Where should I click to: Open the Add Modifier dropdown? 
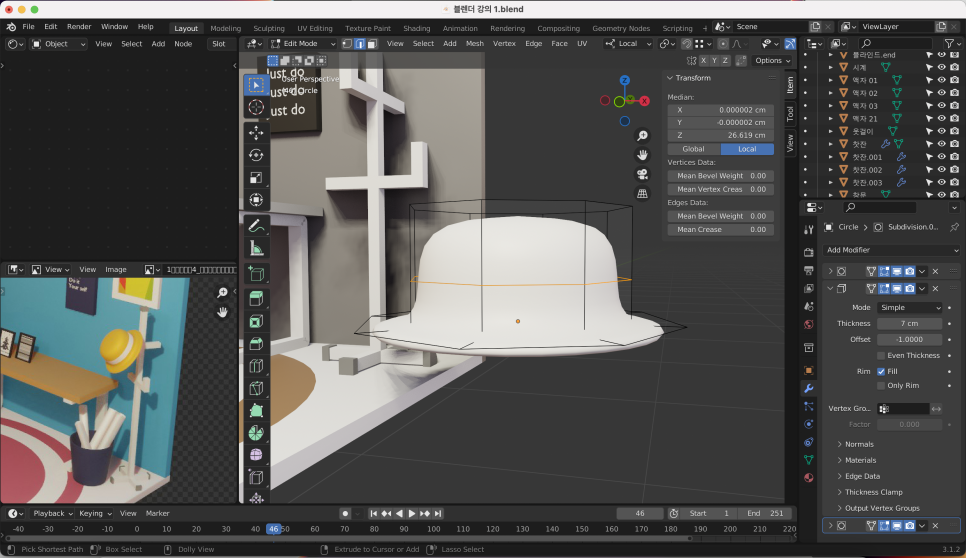click(x=891, y=250)
